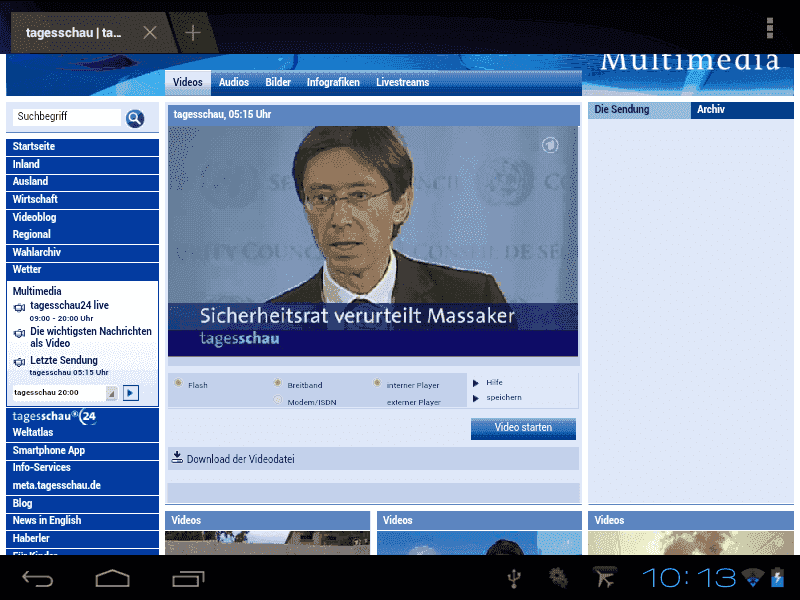Viewport: 800px width, 600px height.
Task: Click the Download der Videodatei link
Action: [240, 459]
